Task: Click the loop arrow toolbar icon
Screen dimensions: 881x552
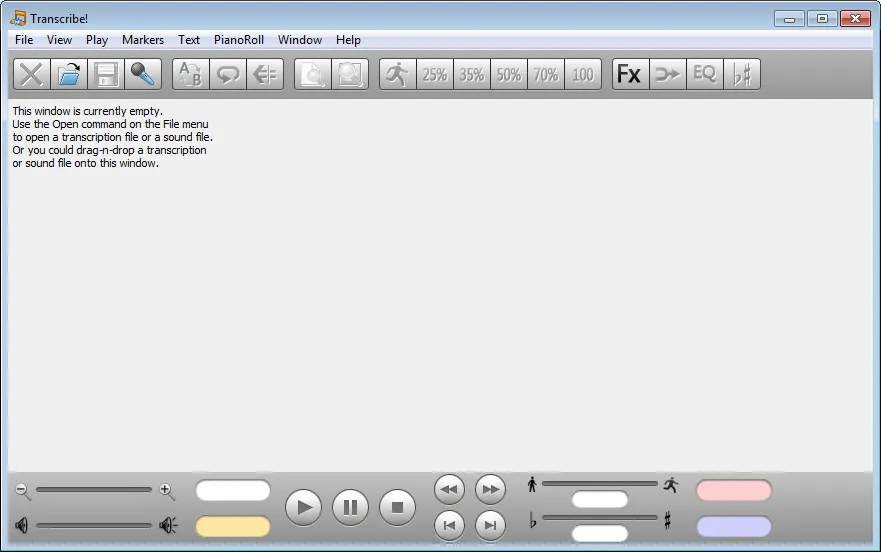Action: point(228,74)
